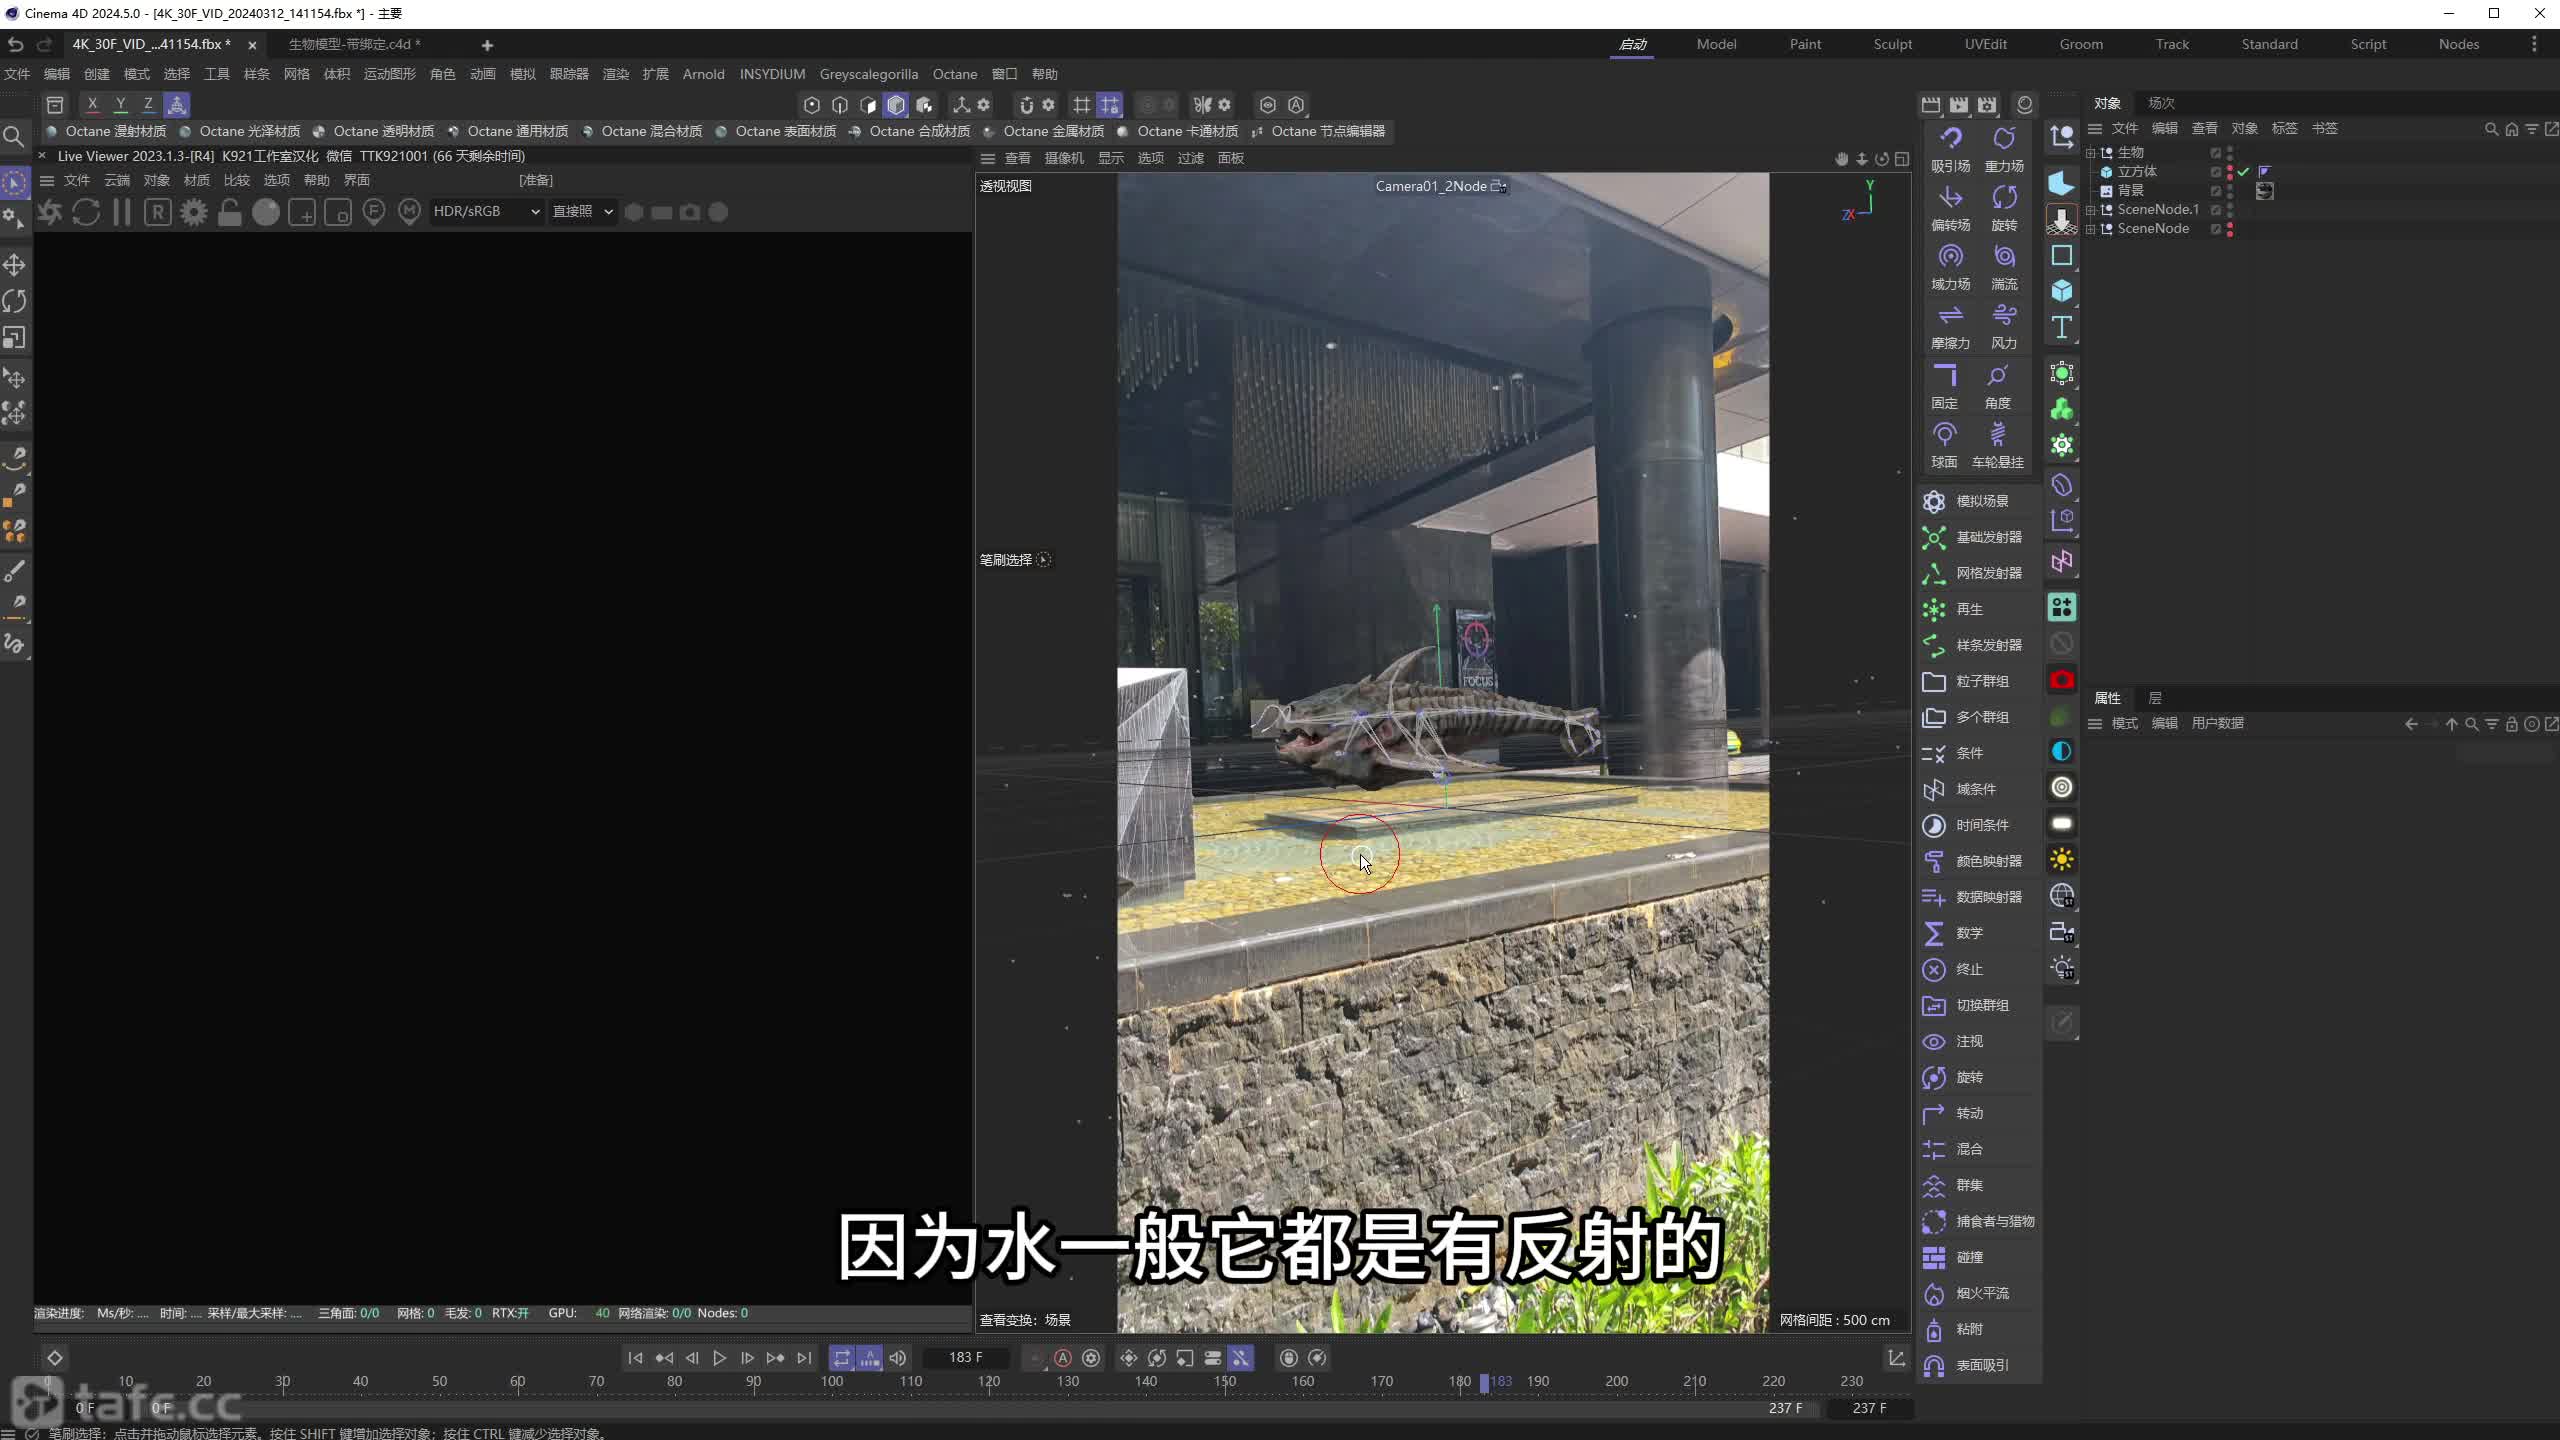Click the 重力场 gravity force icon
This screenshot has width=2560, height=1440.
click(x=2004, y=139)
